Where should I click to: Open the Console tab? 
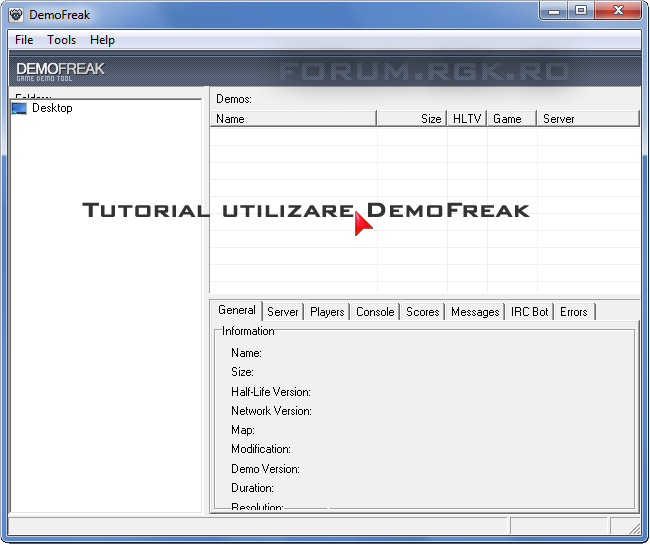coord(375,312)
